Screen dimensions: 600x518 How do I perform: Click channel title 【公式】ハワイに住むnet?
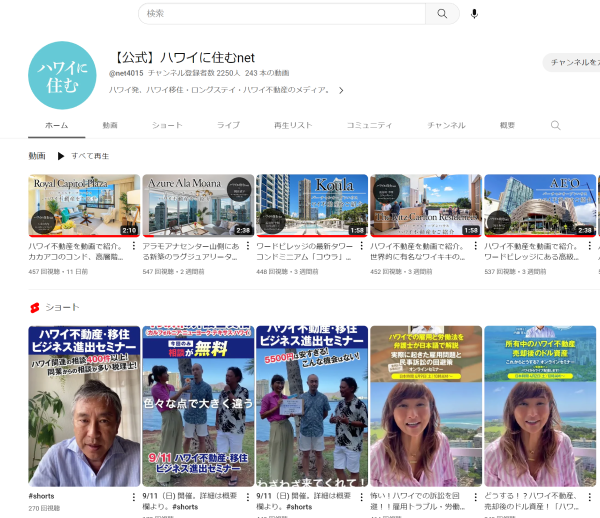click(184, 58)
